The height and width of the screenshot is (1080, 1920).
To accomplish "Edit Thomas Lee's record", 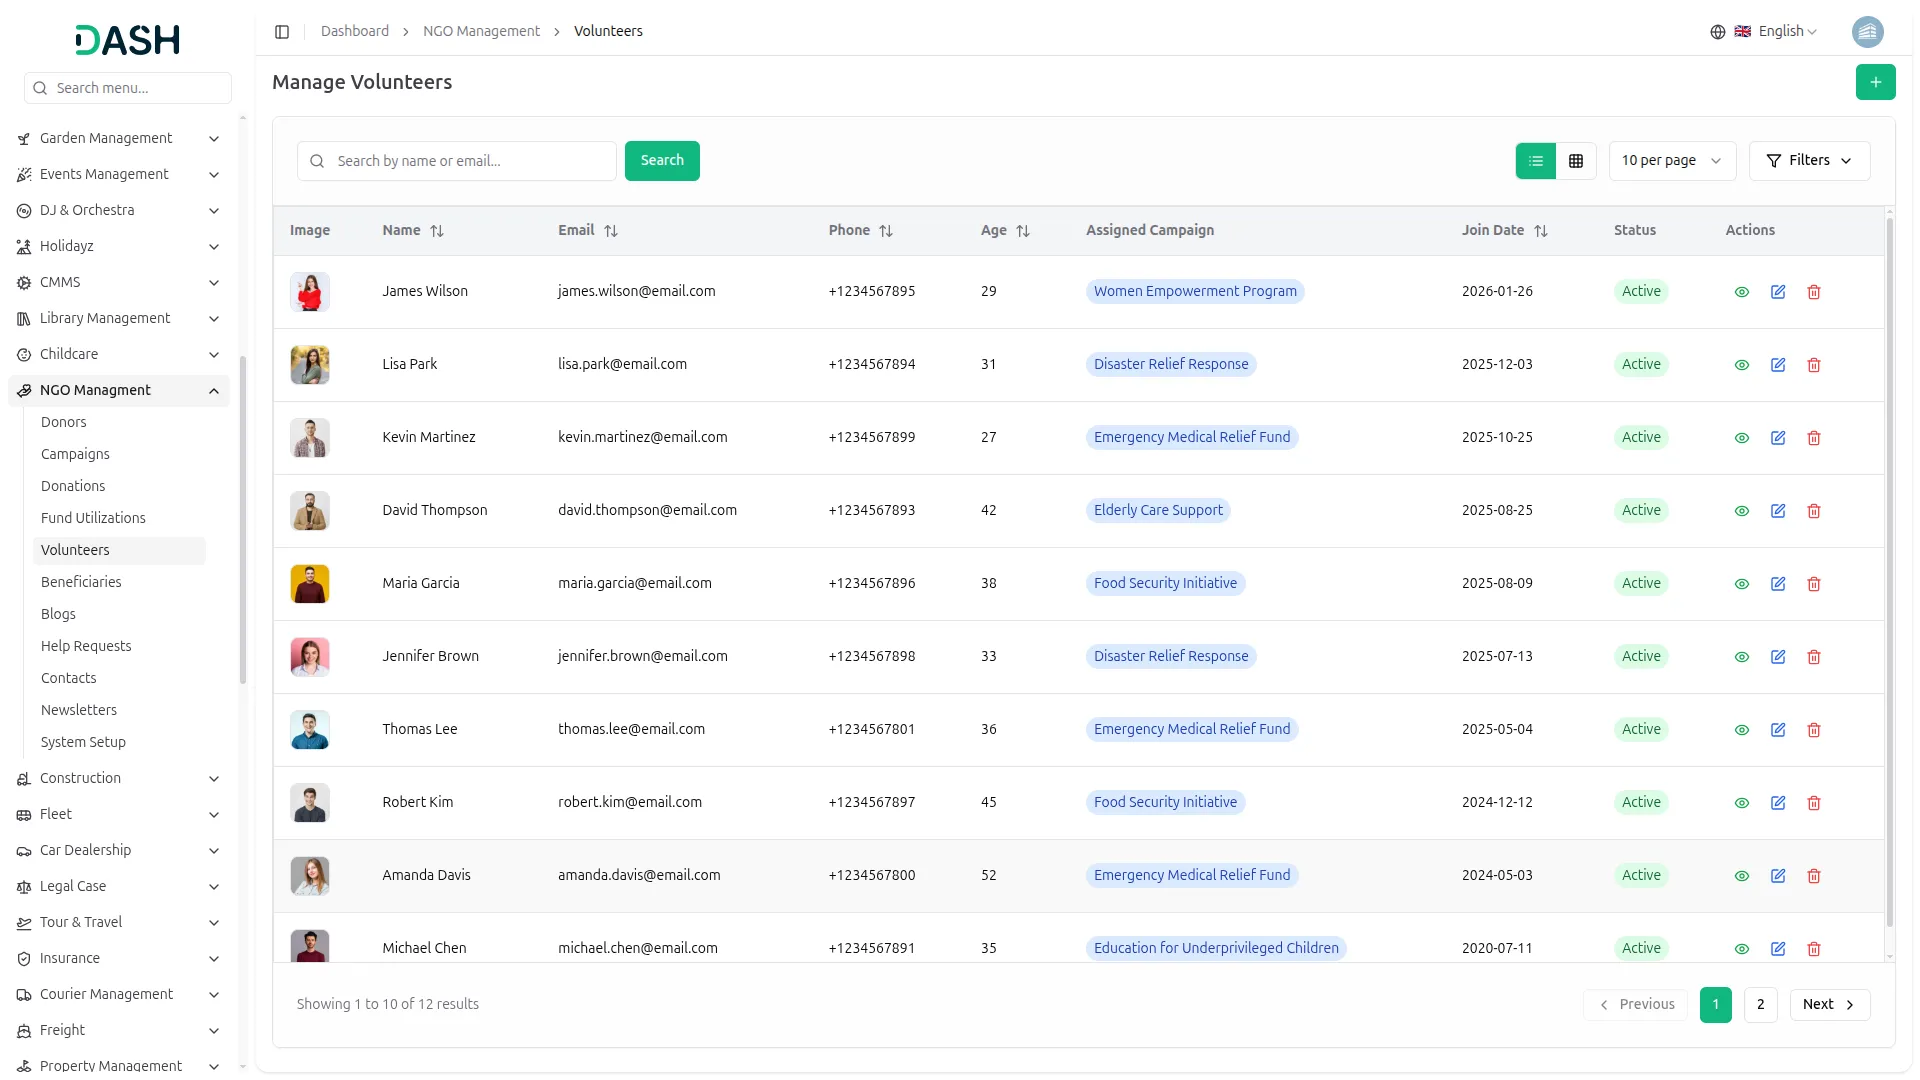I will point(1777,730).
